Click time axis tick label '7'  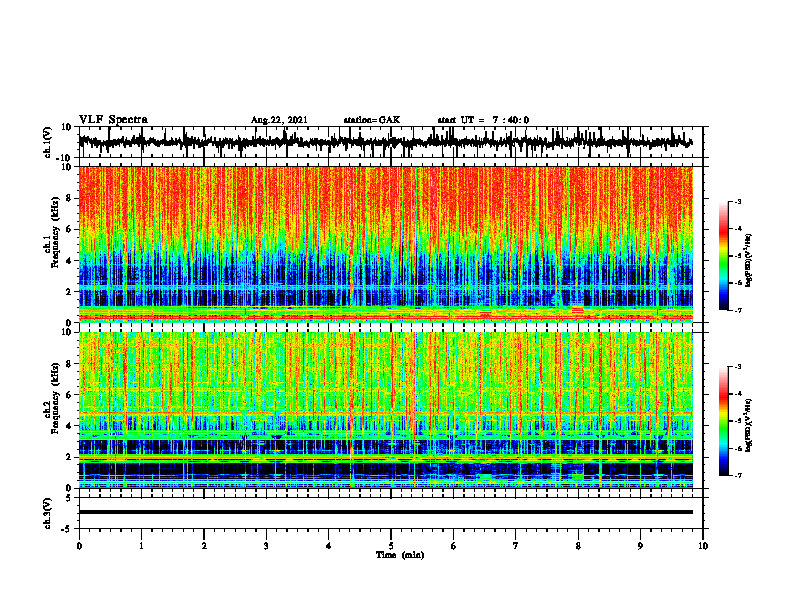(516, 546)
